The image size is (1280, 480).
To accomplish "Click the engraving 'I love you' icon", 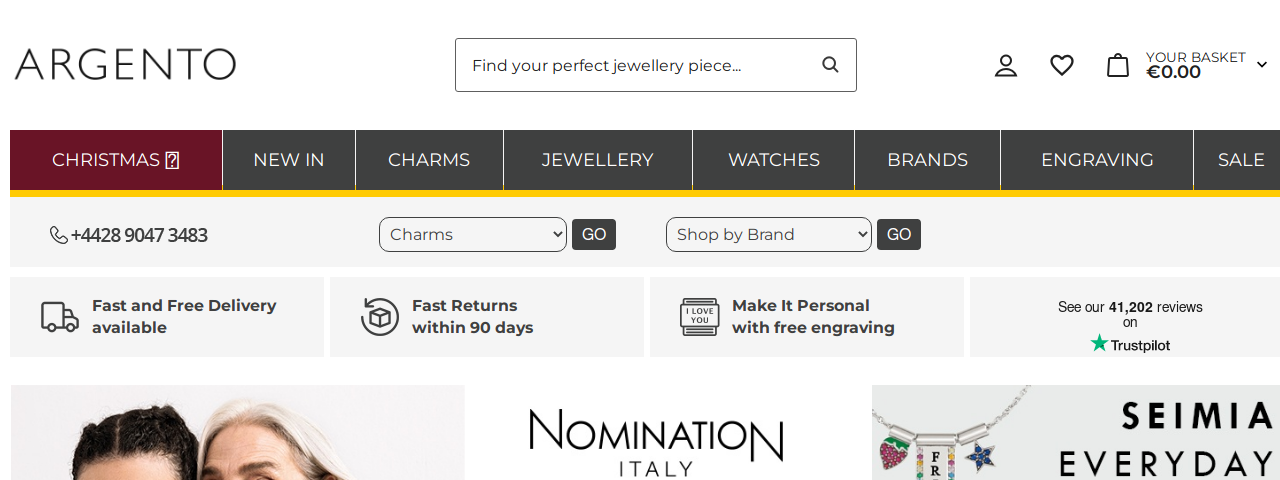I will pos(700,317).
